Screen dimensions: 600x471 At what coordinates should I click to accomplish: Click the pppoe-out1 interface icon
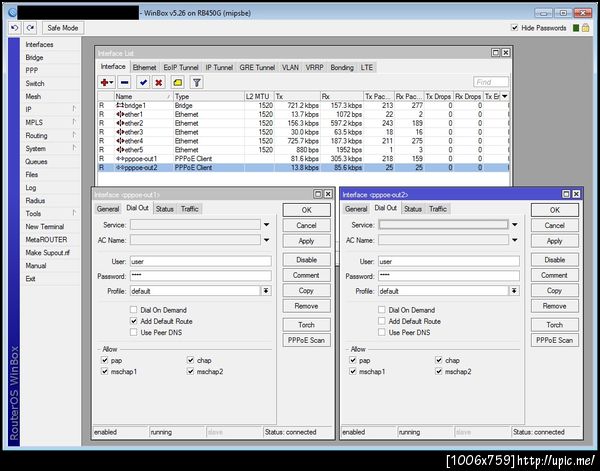coord(120,158)
